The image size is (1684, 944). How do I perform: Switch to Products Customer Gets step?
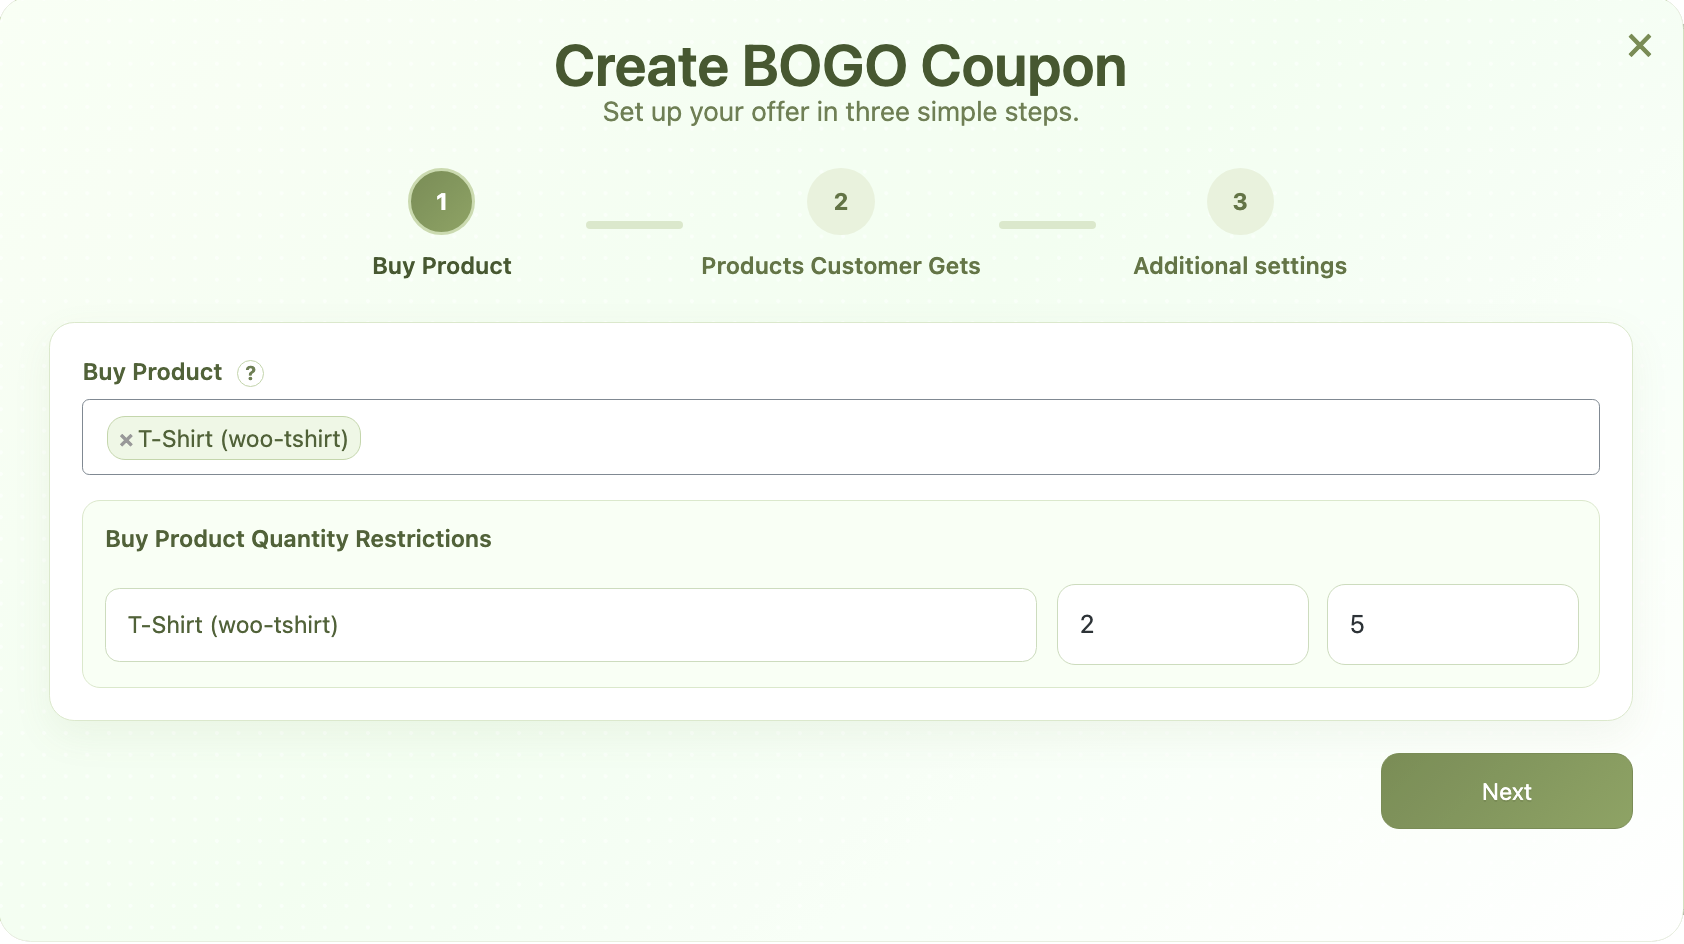point(840,266)
